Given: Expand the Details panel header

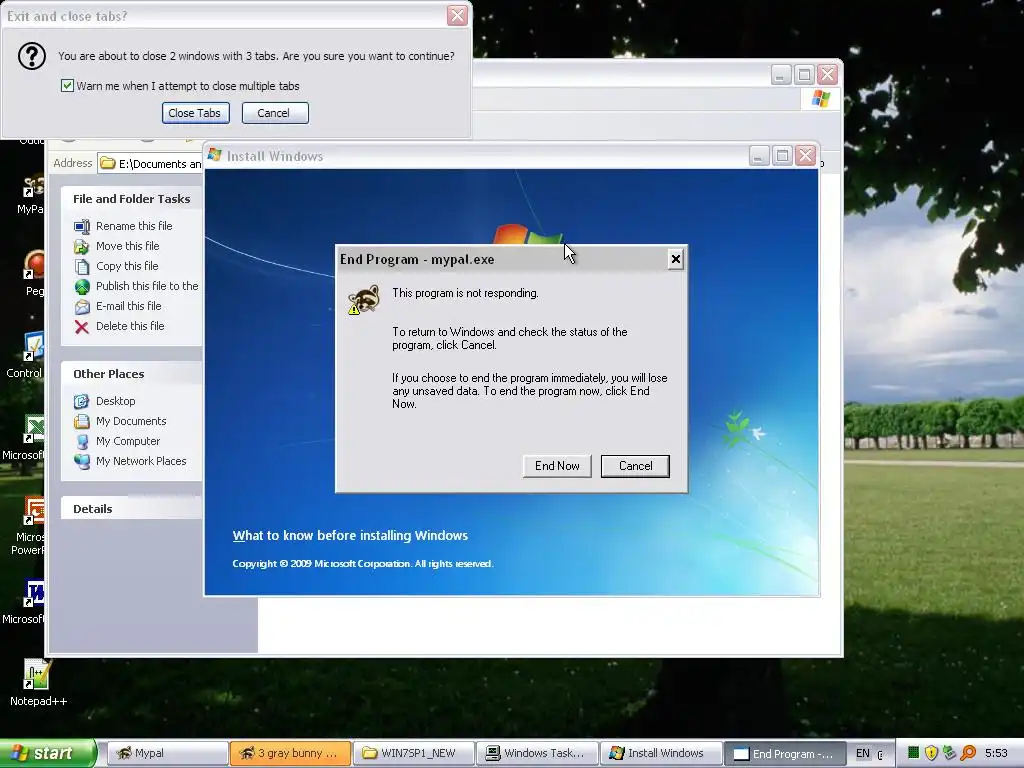Looking at the screenshot, I should (131, 509).
